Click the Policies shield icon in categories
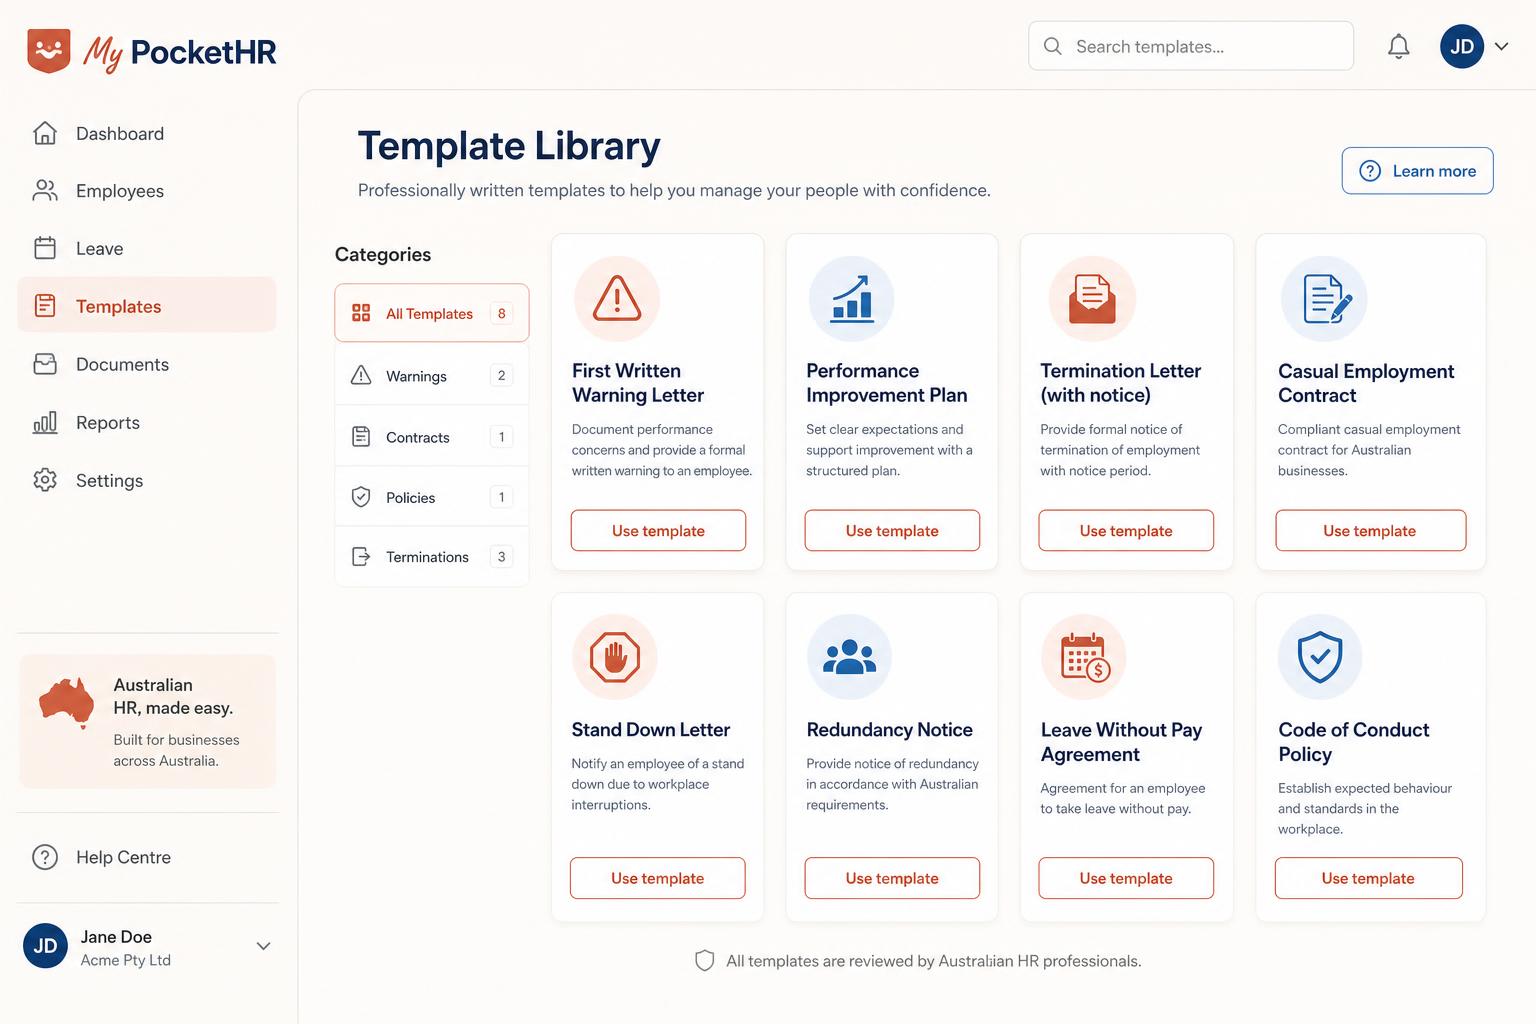 coord(361,497)
